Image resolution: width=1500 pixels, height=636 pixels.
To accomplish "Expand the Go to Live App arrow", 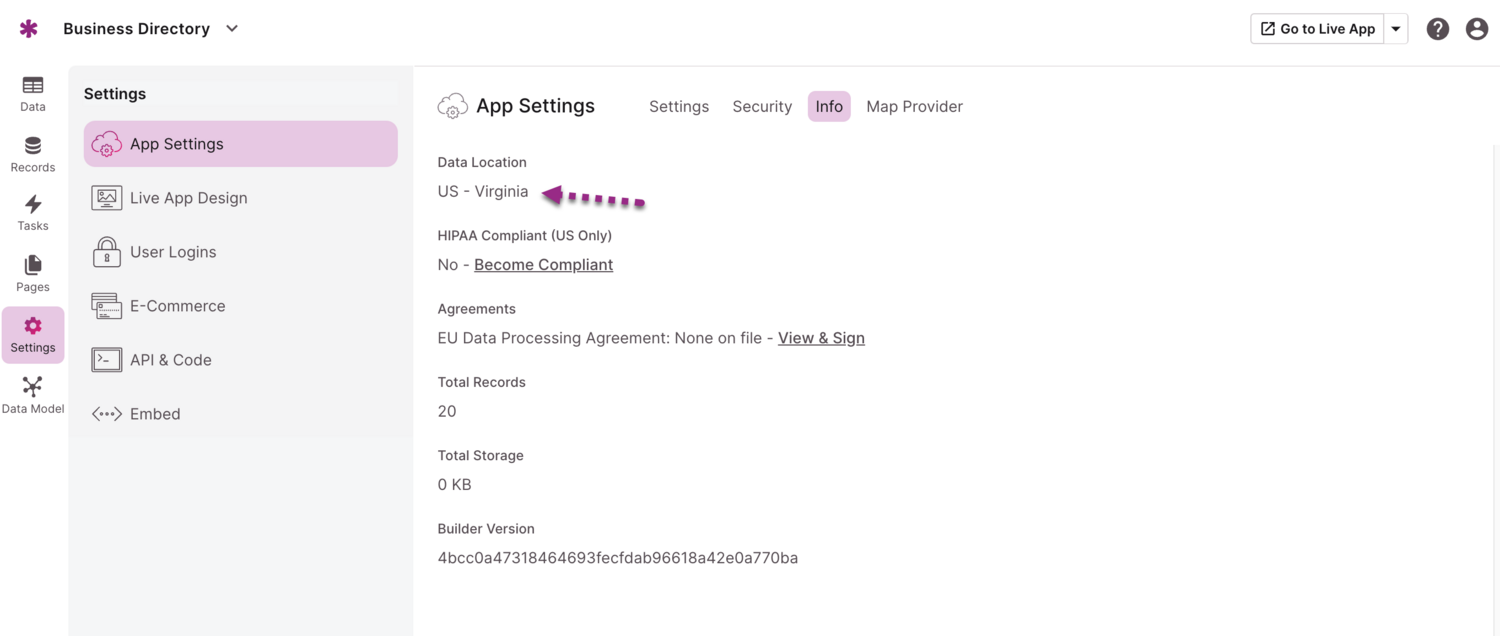I will (1396, 29).
